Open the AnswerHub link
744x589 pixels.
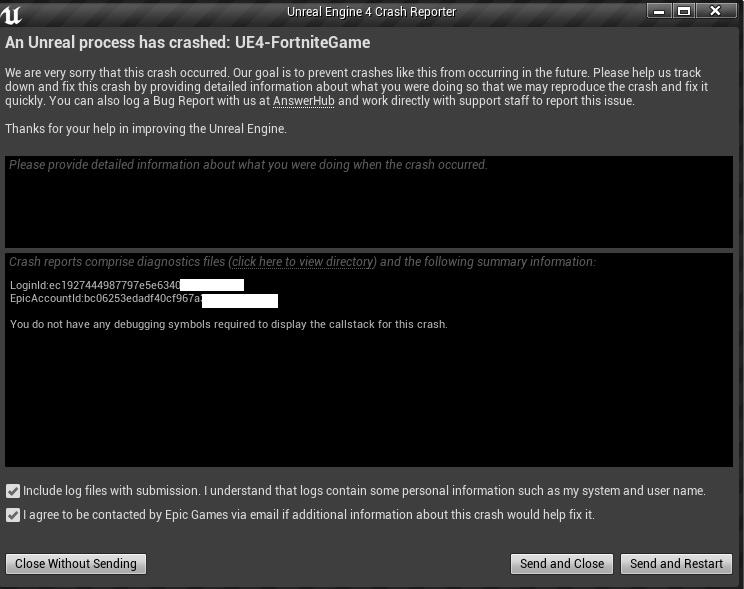304,101
